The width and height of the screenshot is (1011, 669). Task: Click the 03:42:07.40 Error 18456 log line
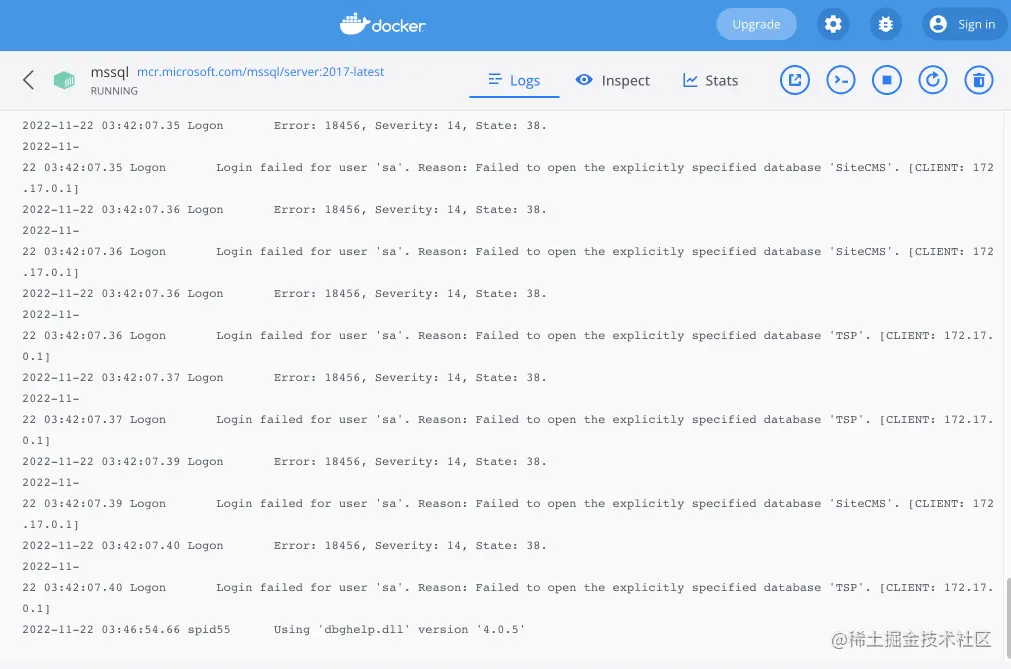point(284,546)
